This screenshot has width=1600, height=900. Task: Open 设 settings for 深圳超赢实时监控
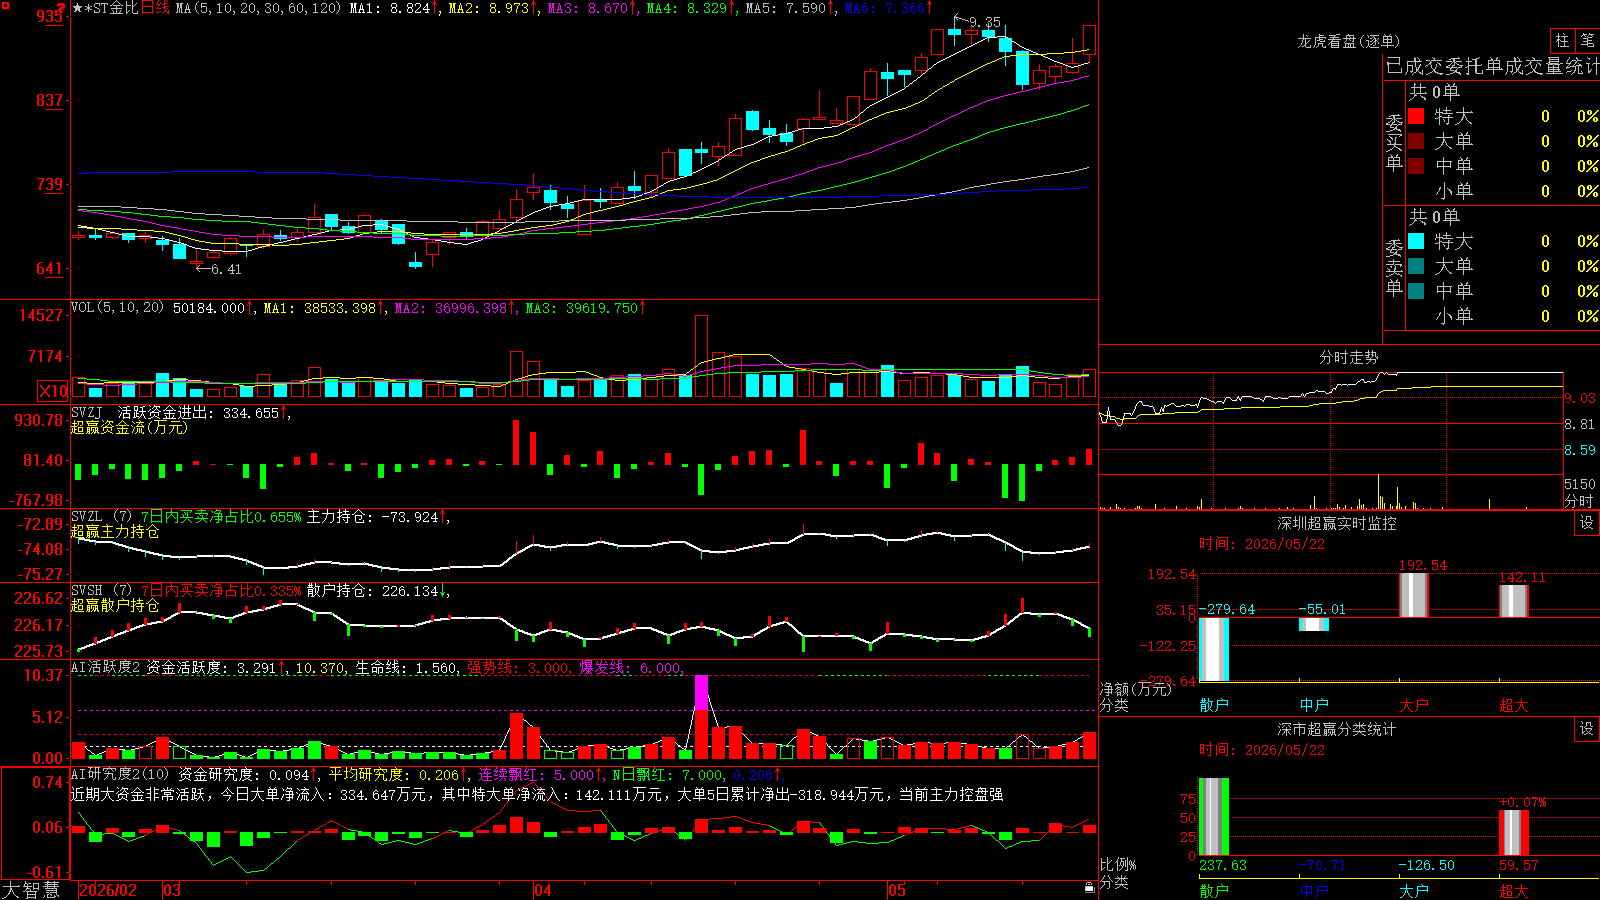tap(1587, 523)
